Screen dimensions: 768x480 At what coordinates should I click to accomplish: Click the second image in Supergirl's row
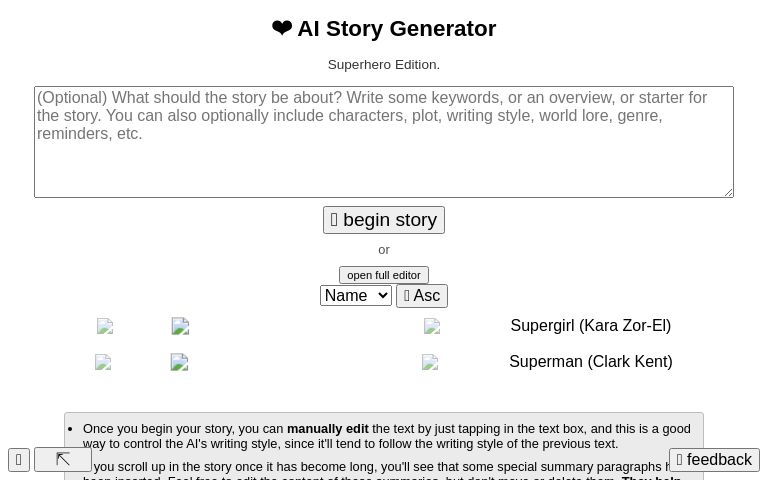180,326
